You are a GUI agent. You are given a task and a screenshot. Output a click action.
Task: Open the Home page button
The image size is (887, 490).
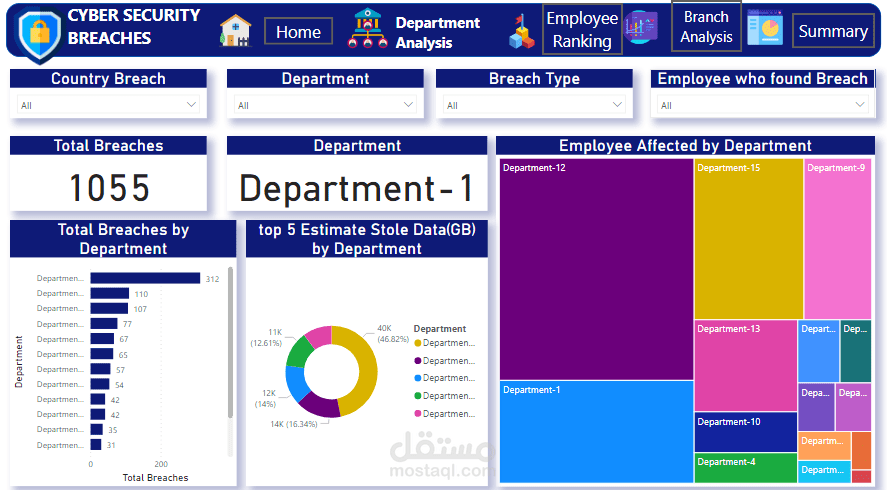pos(299,32)
